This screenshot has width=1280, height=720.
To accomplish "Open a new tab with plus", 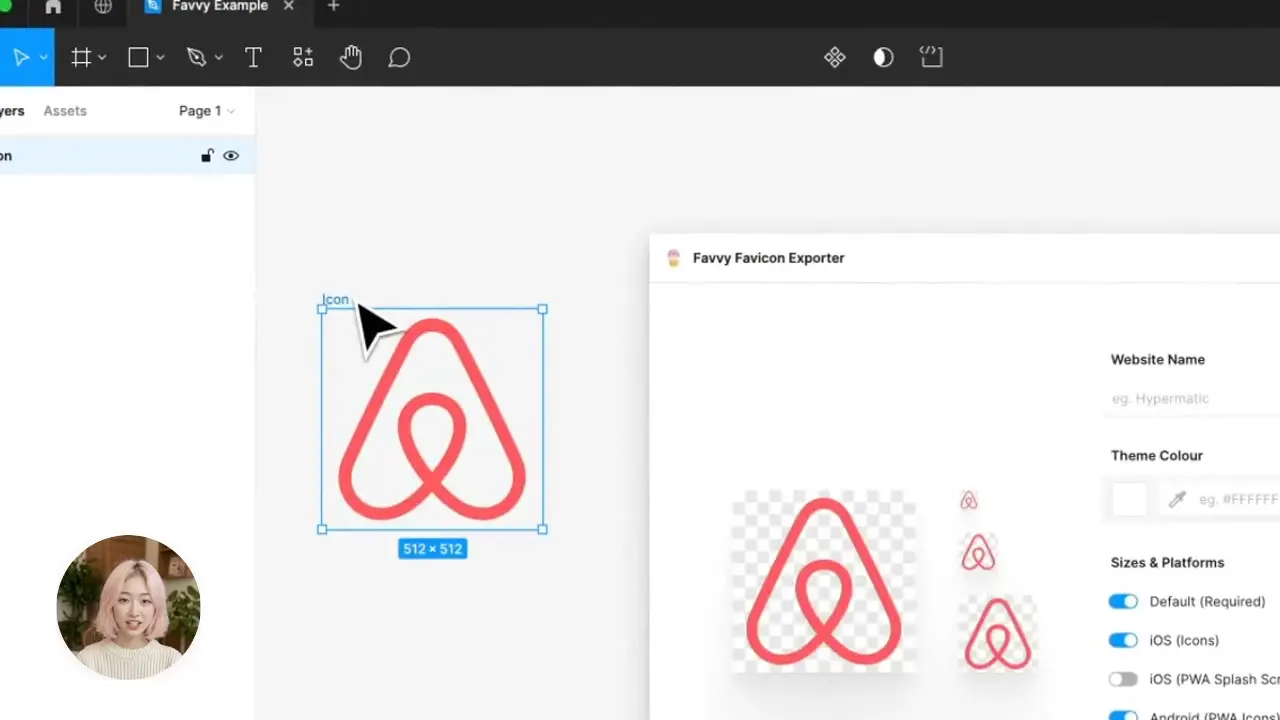I will 334,6.
